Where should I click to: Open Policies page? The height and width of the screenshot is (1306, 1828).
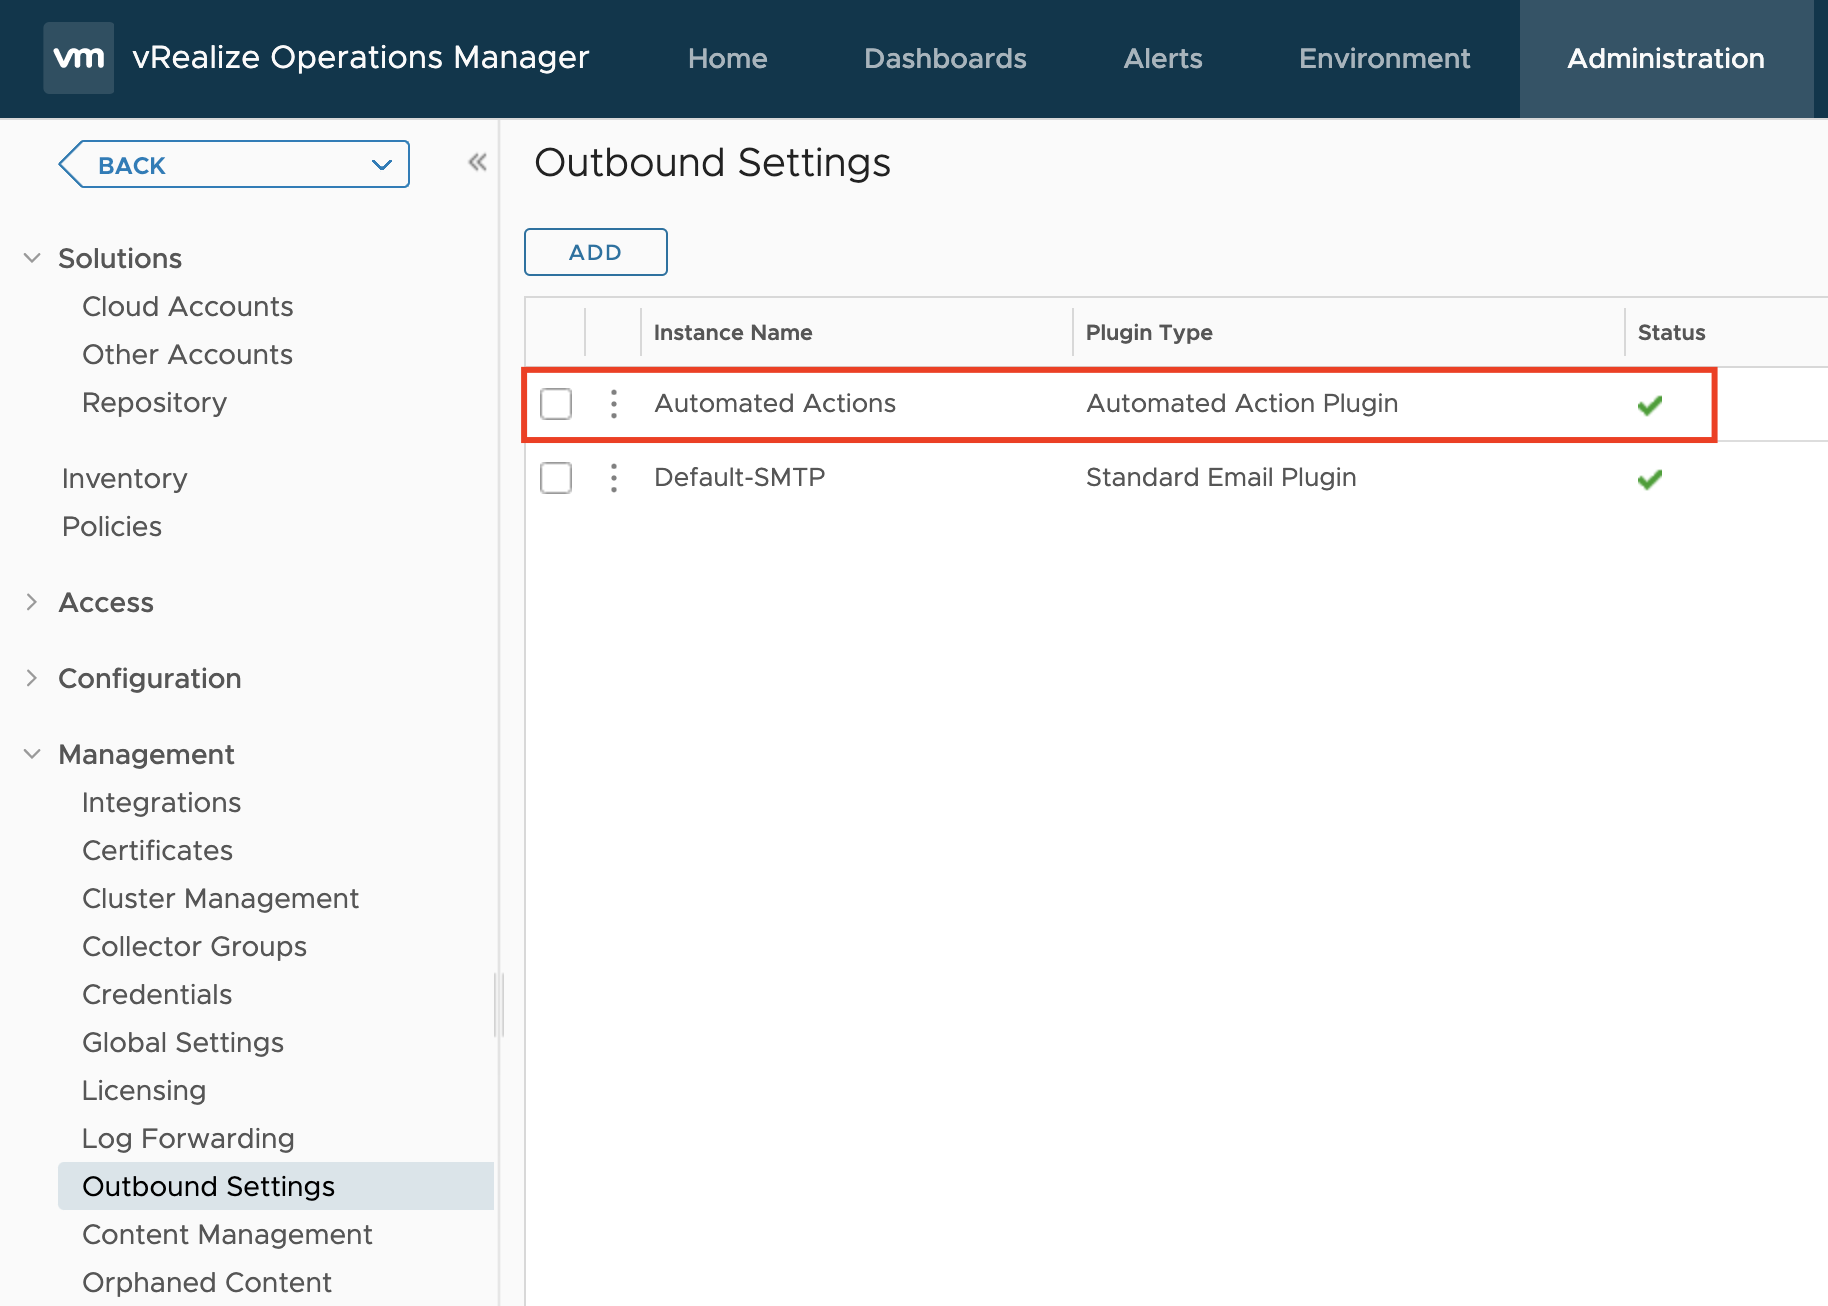pos(112,526)
